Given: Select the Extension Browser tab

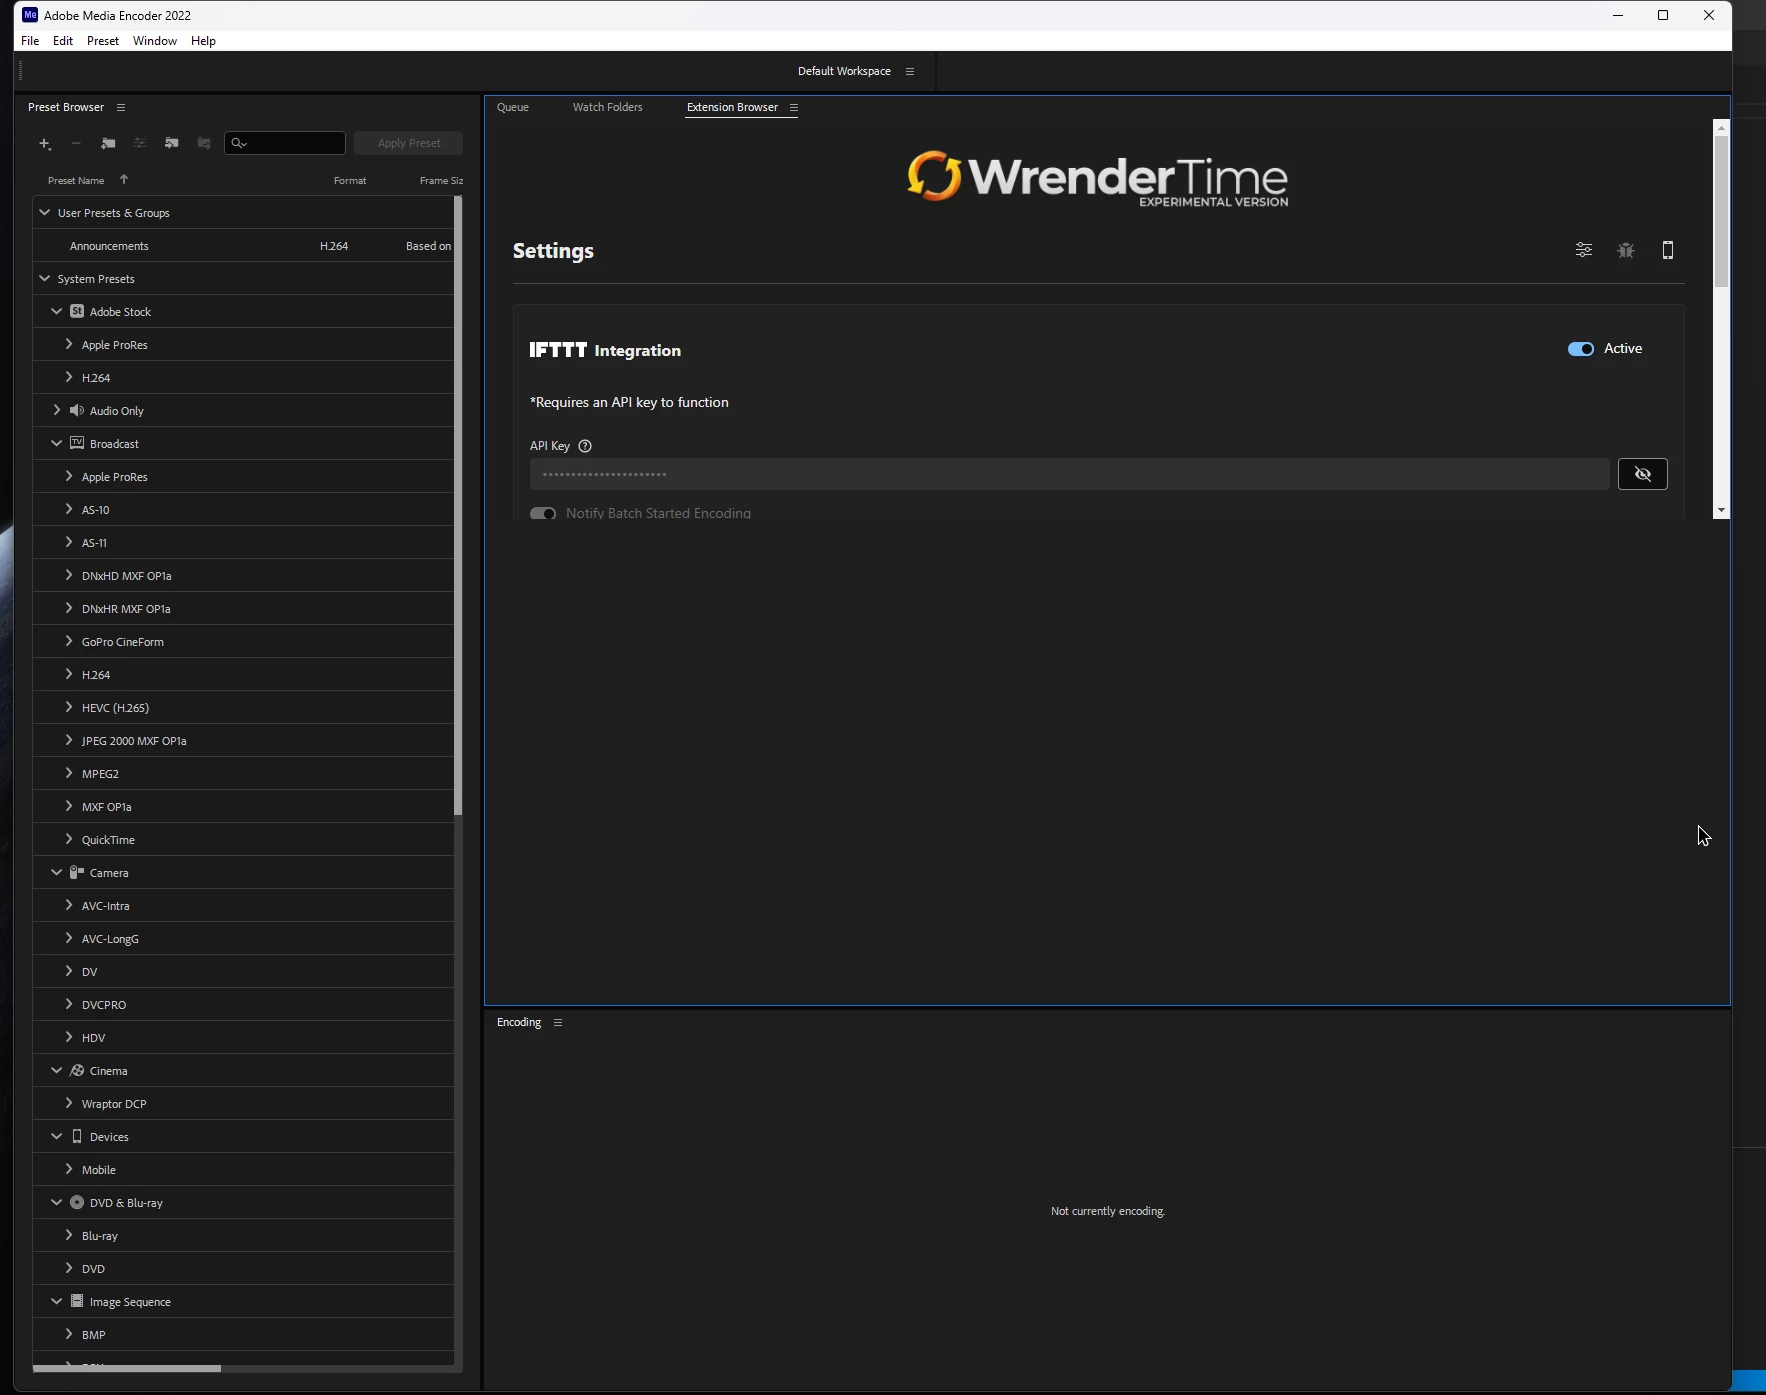Looking at the screenshot, I should pyautogui.click(x=732, y=107).
